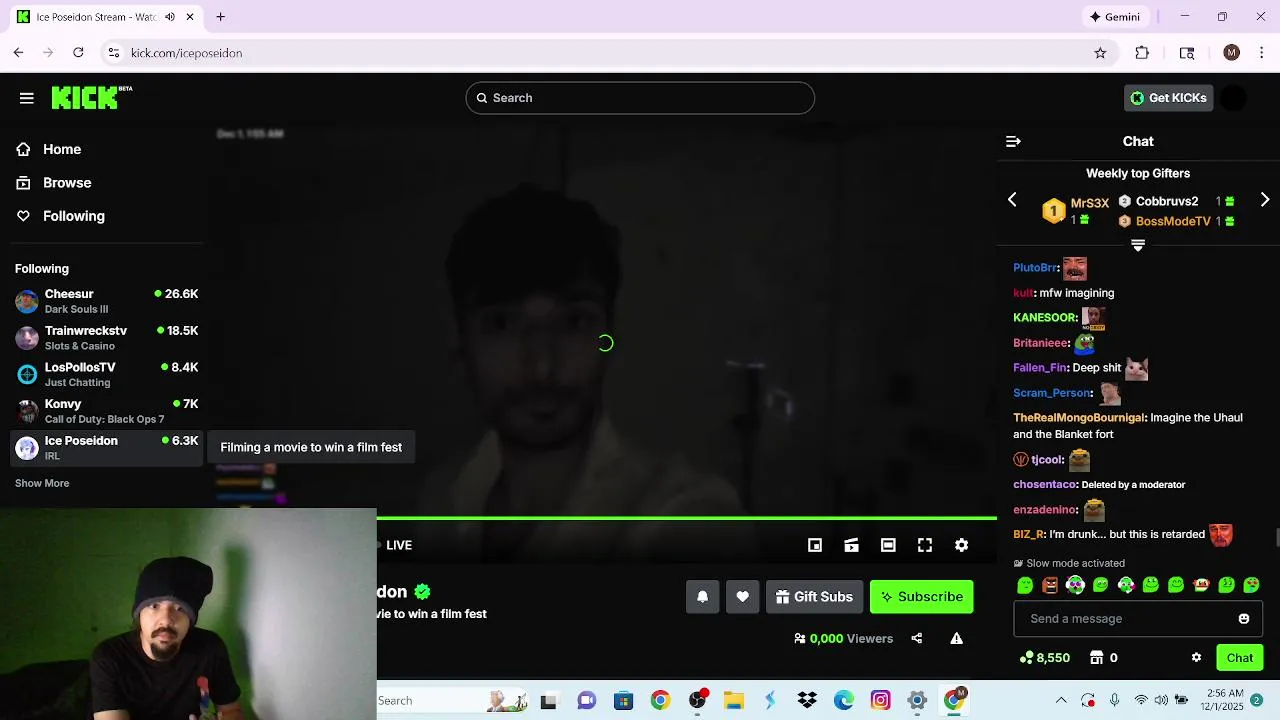
Task: Open Dropbox from taskbar
Action: coord(807,701)
